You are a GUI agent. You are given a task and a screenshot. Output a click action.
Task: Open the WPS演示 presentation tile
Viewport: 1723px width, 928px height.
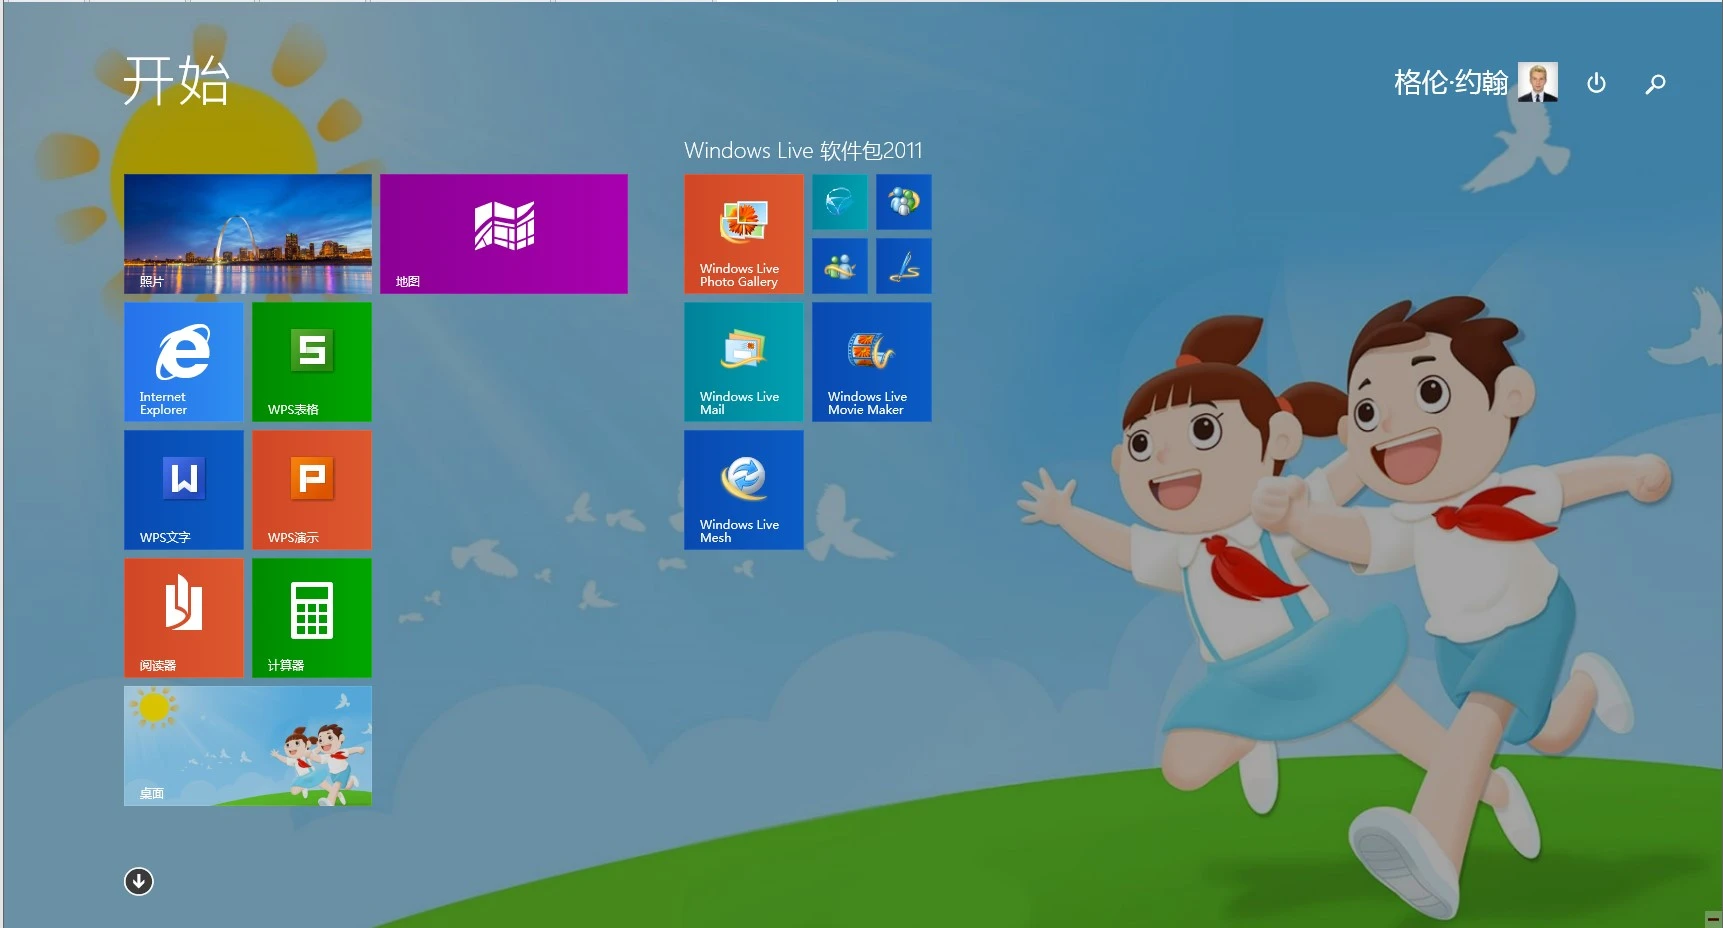(312, 490)
